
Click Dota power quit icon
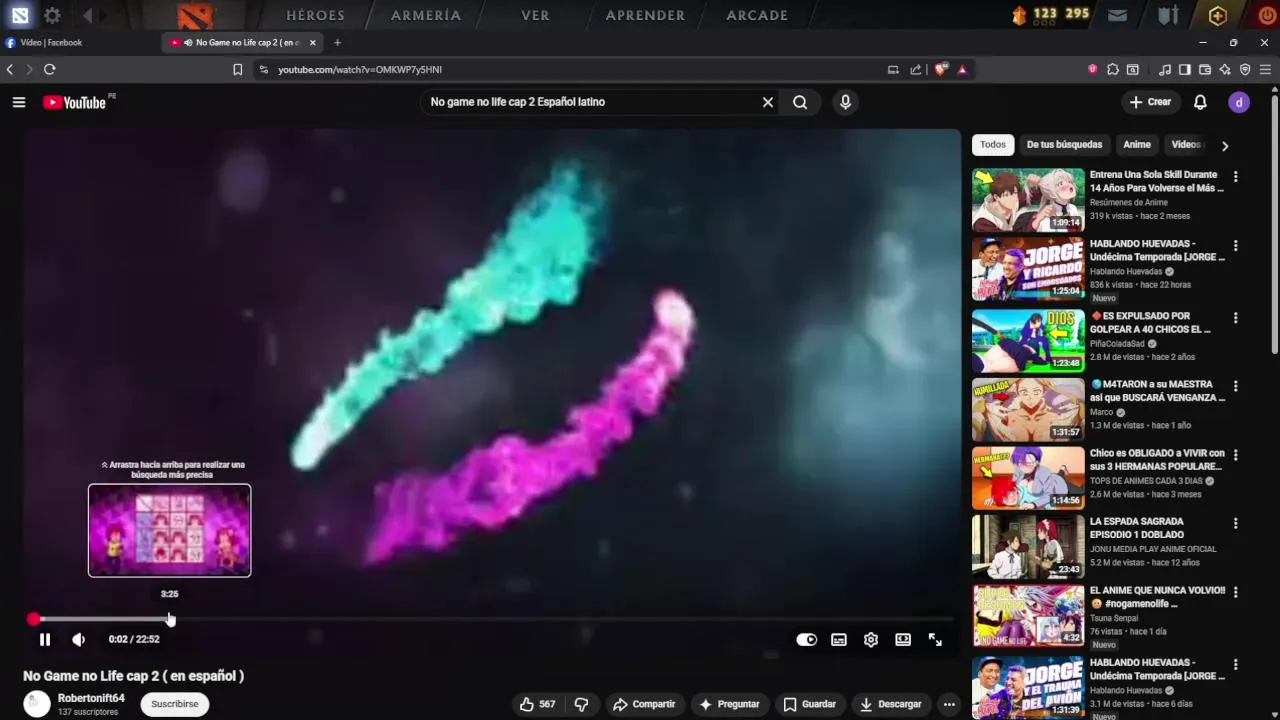[1266, 15]
